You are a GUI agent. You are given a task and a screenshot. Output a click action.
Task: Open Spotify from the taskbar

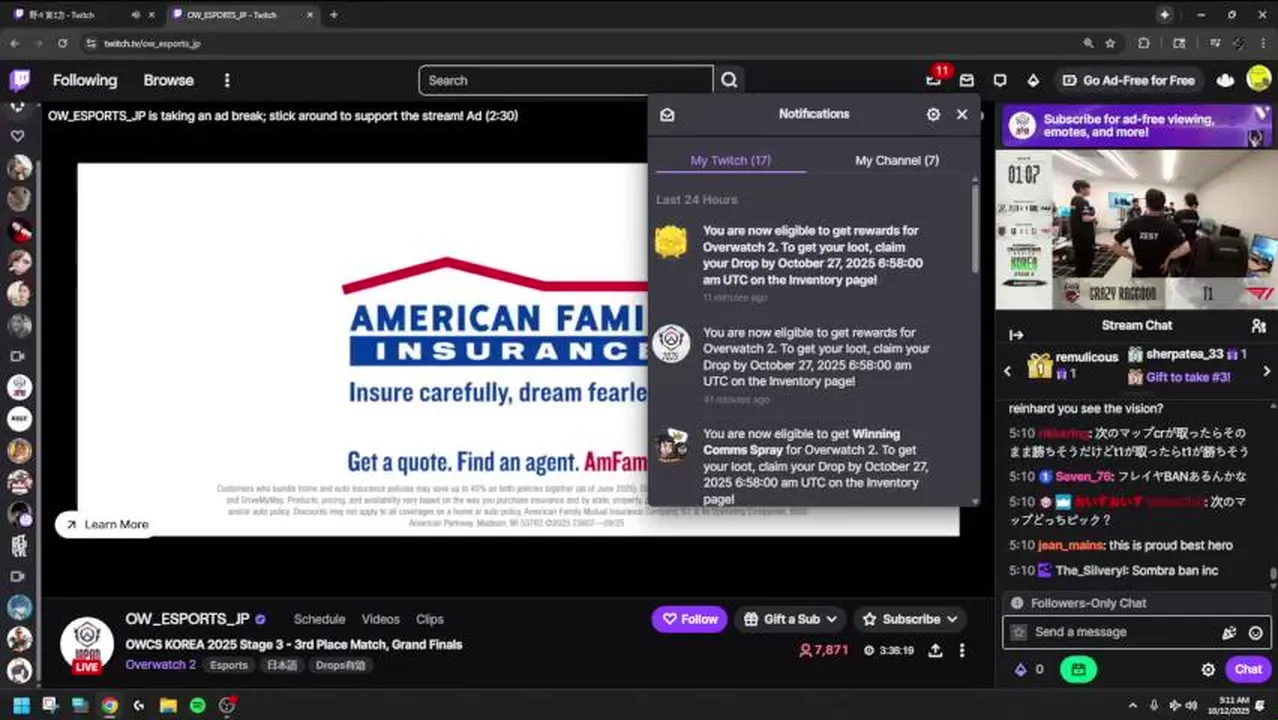[x=198, y=705]
